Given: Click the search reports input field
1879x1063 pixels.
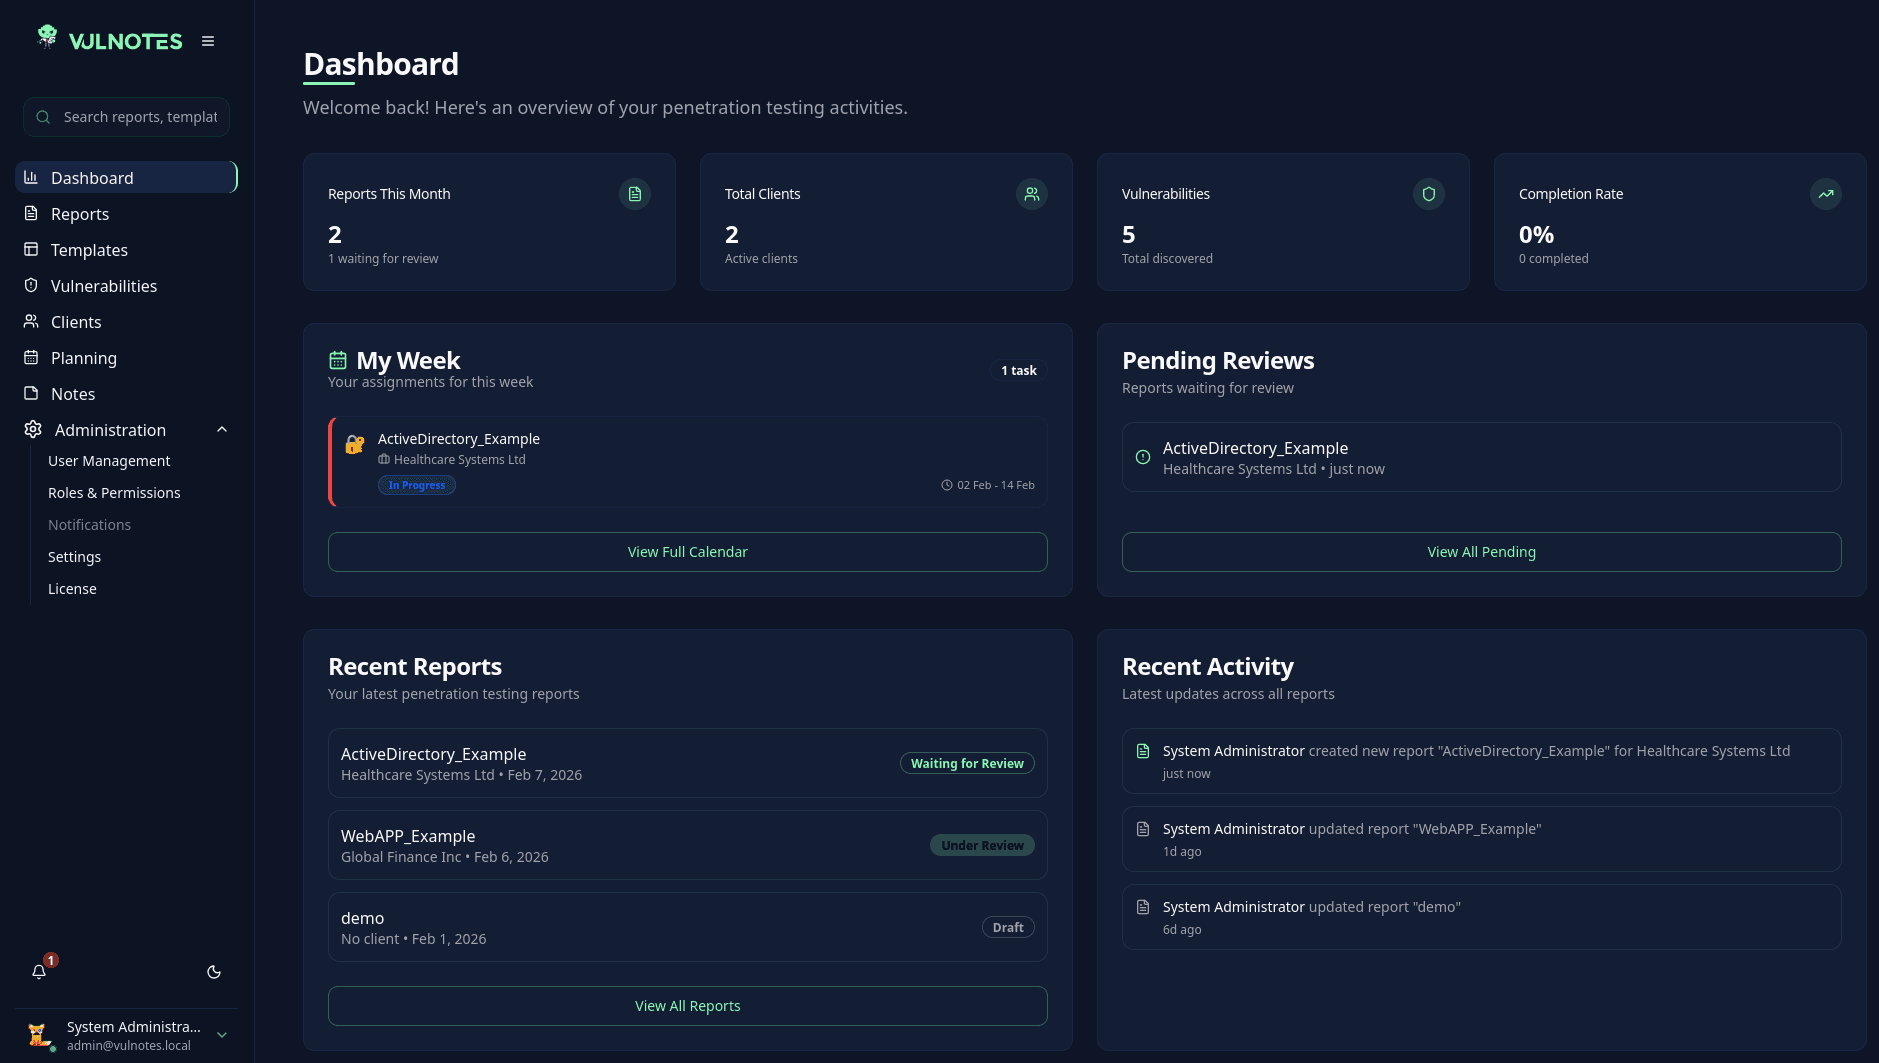Looking at the screenshot, I should (x=126, y=116).
